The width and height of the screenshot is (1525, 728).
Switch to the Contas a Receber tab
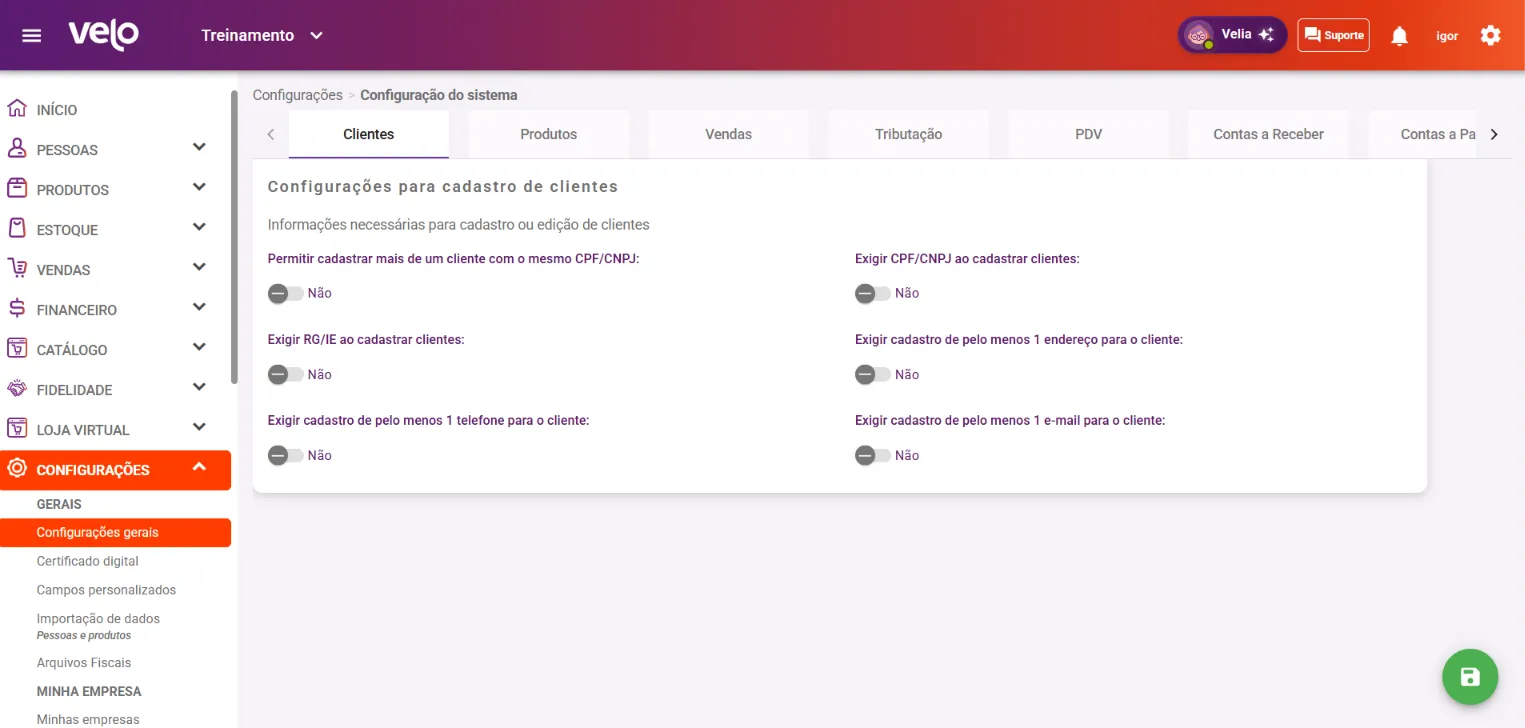1269,134
